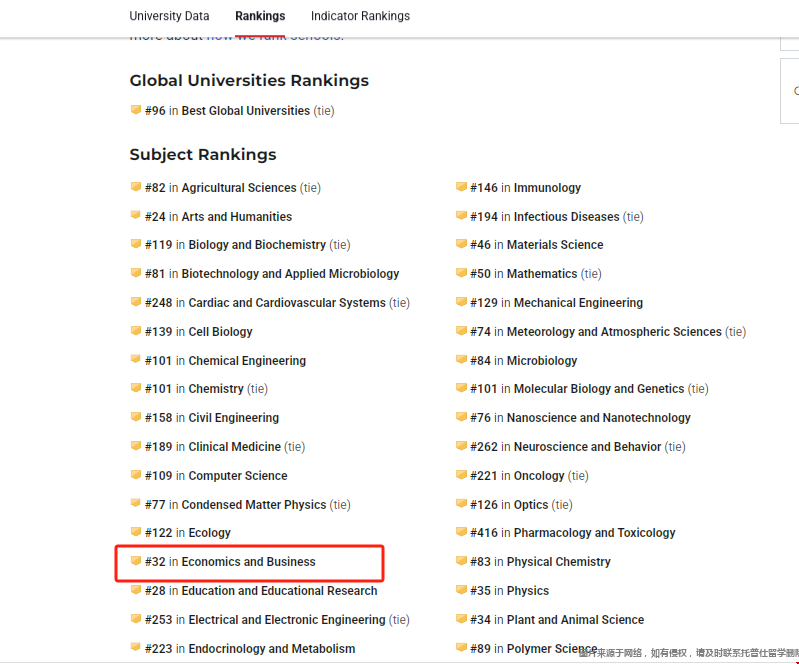
Task: Click badge icon beside Clinical Medicine
Action: coord(136,446)
